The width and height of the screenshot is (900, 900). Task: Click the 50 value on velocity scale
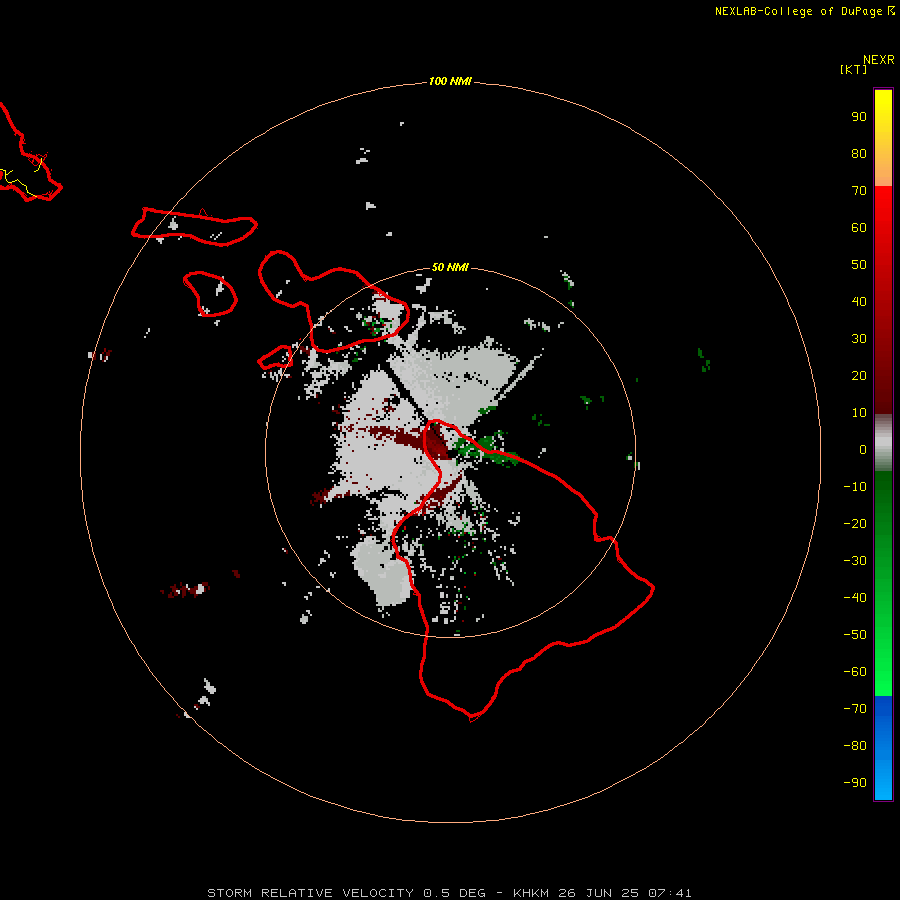click(859, 265)
